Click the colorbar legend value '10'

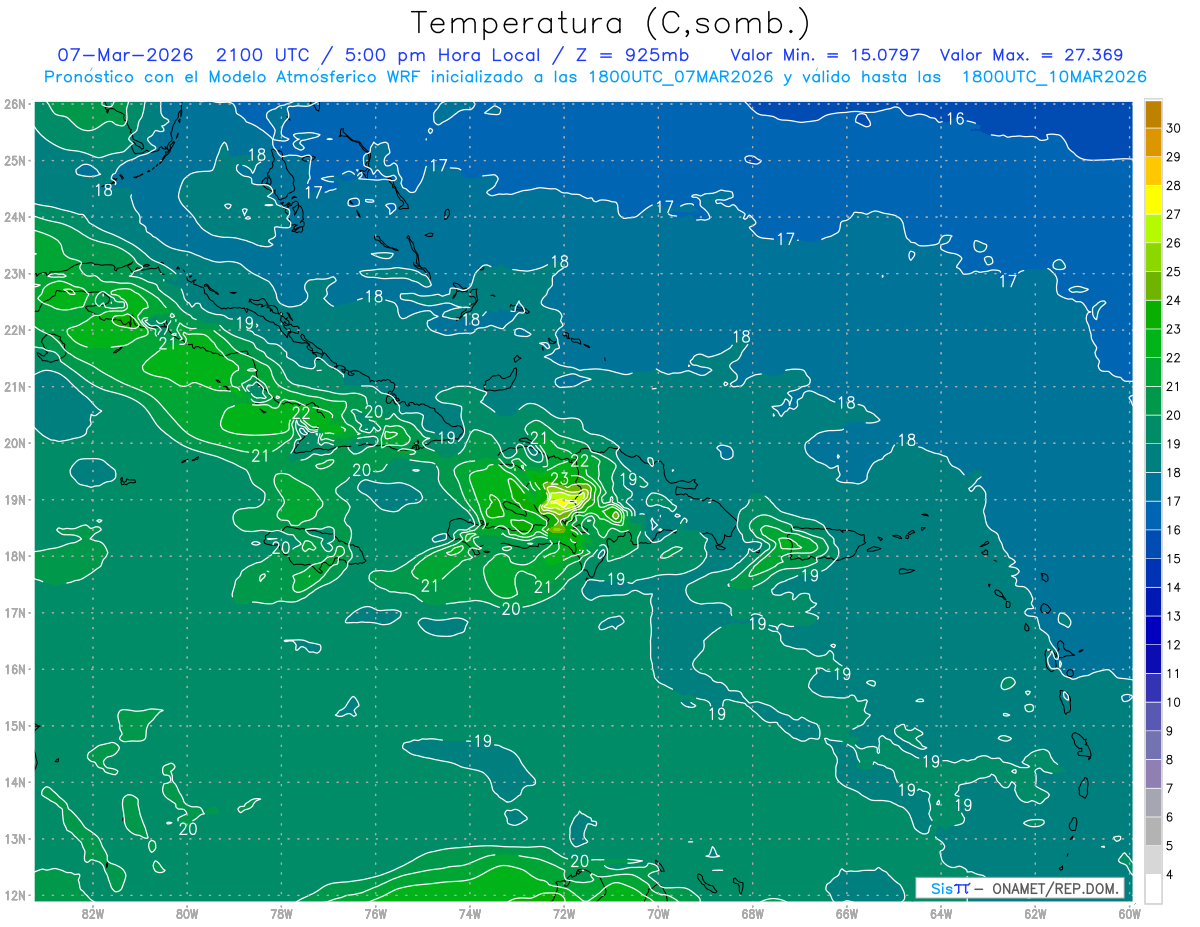click(1175, 702)
